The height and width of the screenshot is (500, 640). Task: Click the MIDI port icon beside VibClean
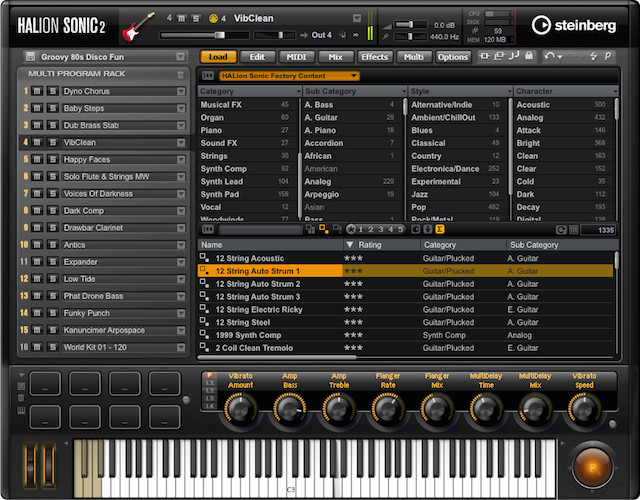click(x=213, y=18)
